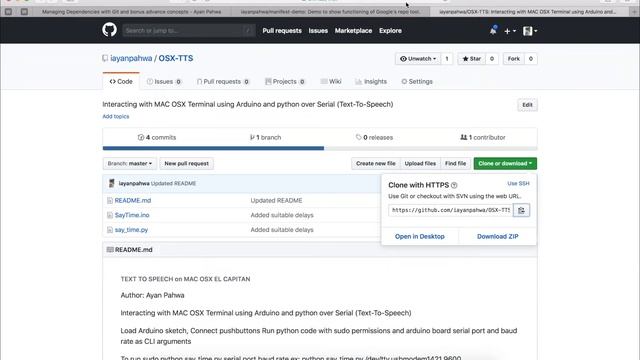Open Explore in top navigation
Screen dimensions: 640x360
pos(390,31)
